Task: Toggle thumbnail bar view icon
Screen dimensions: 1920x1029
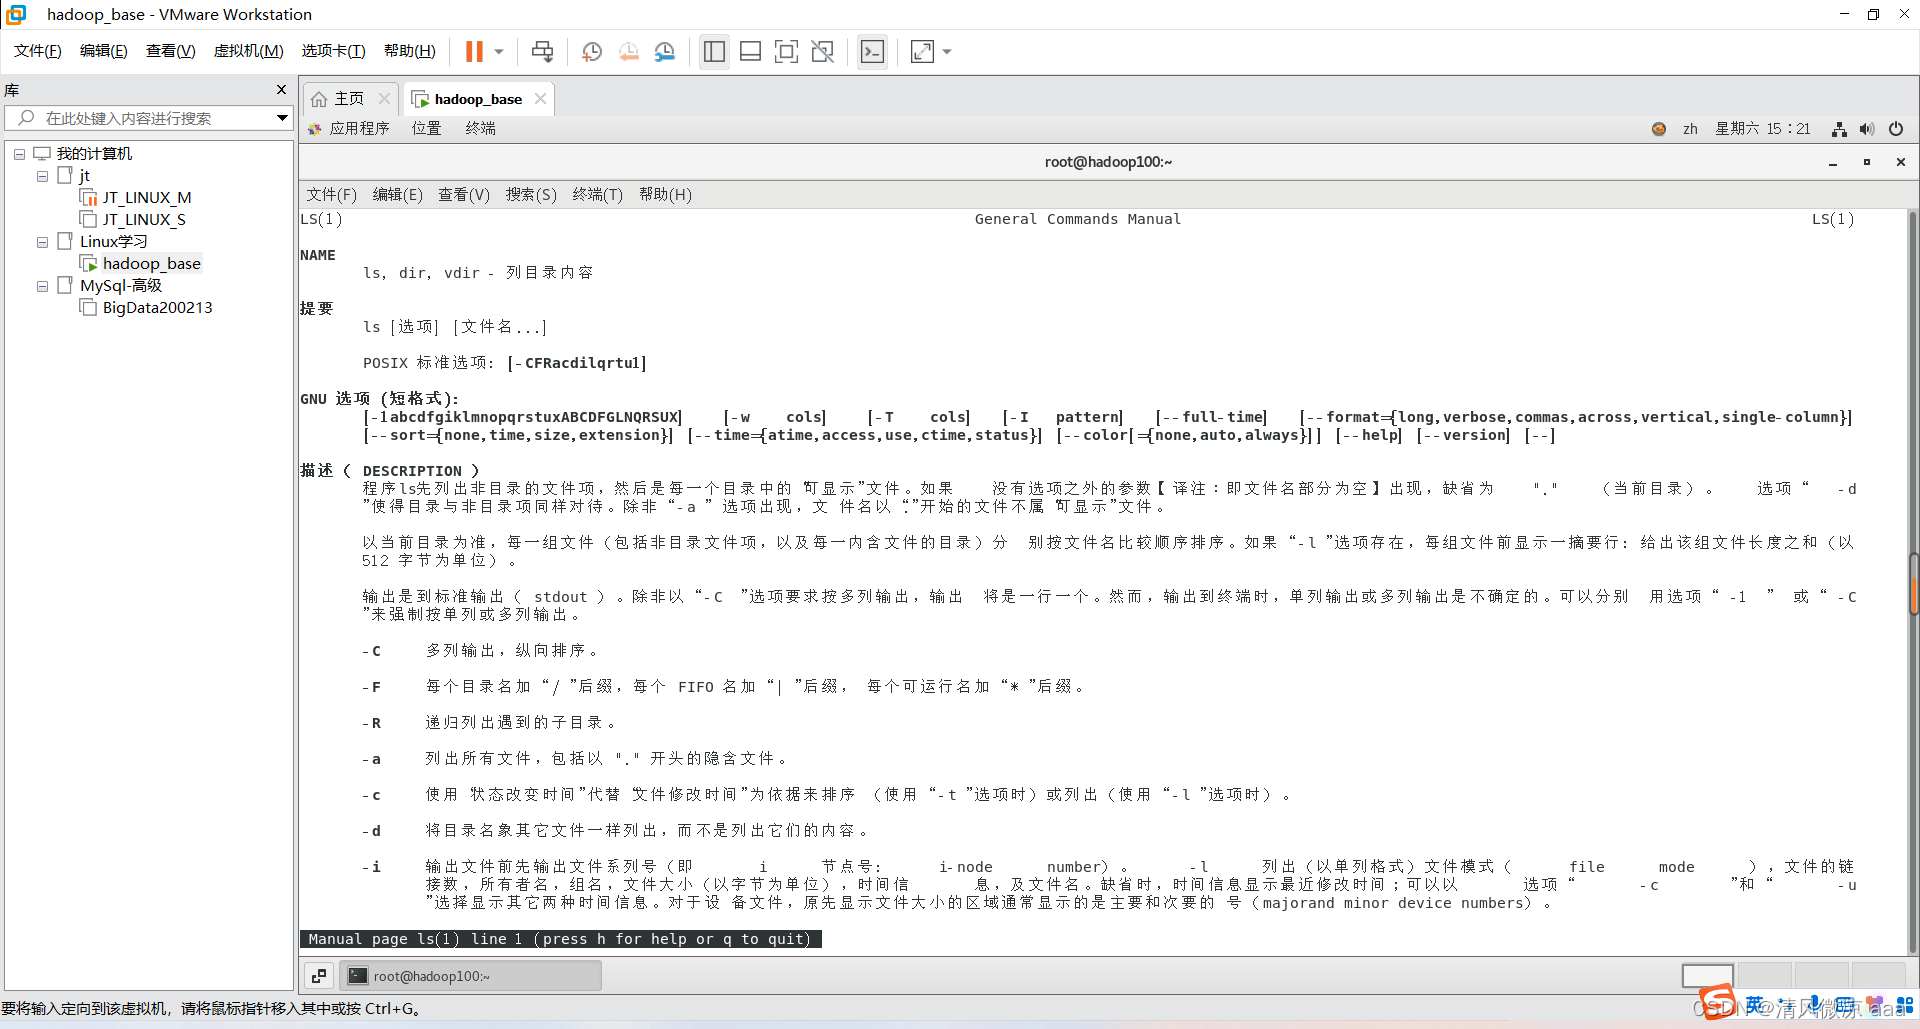Action: (x=750, y=51)
